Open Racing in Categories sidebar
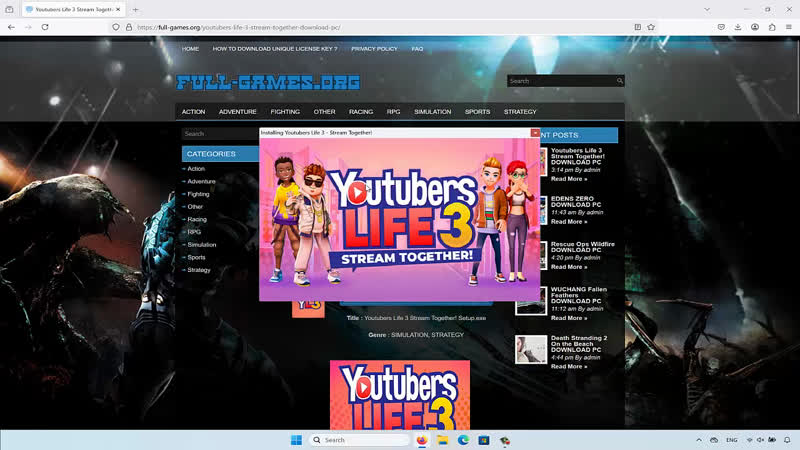 [x=196, y=219]
